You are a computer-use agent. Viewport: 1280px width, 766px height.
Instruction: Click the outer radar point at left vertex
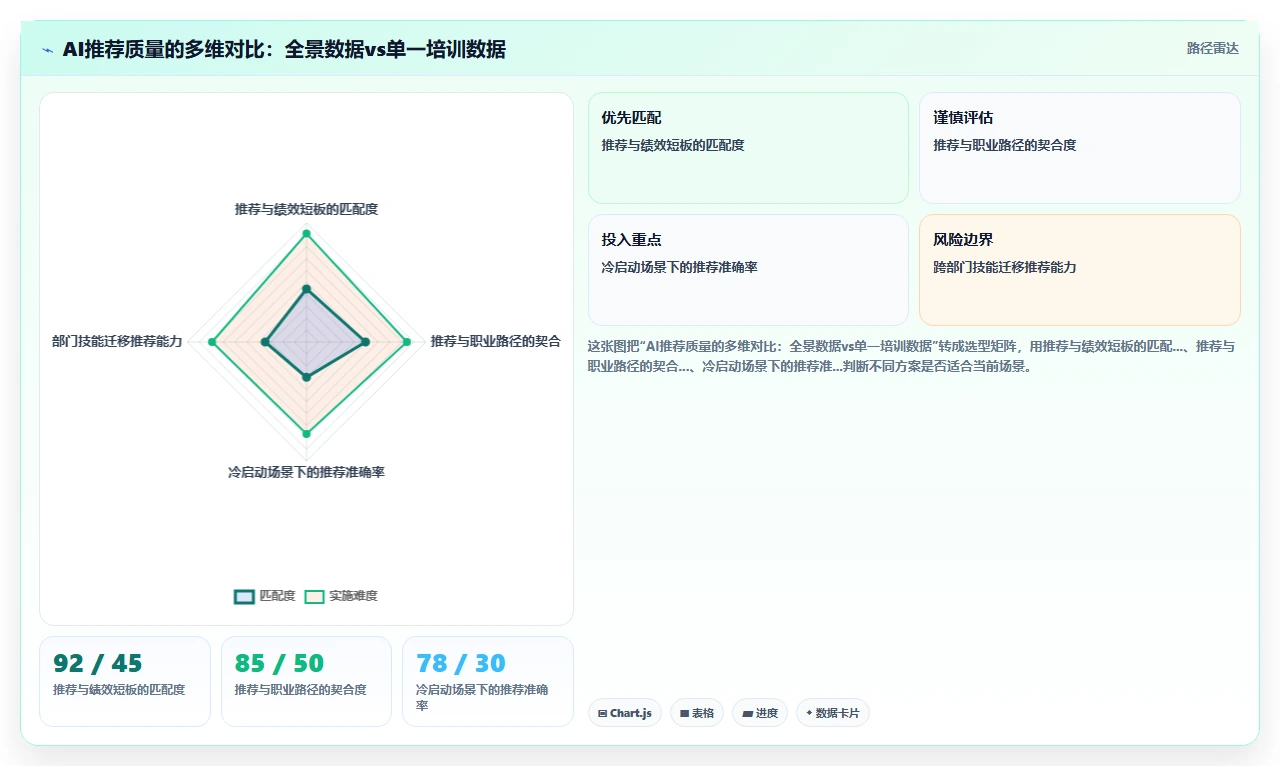click(211, 342)
